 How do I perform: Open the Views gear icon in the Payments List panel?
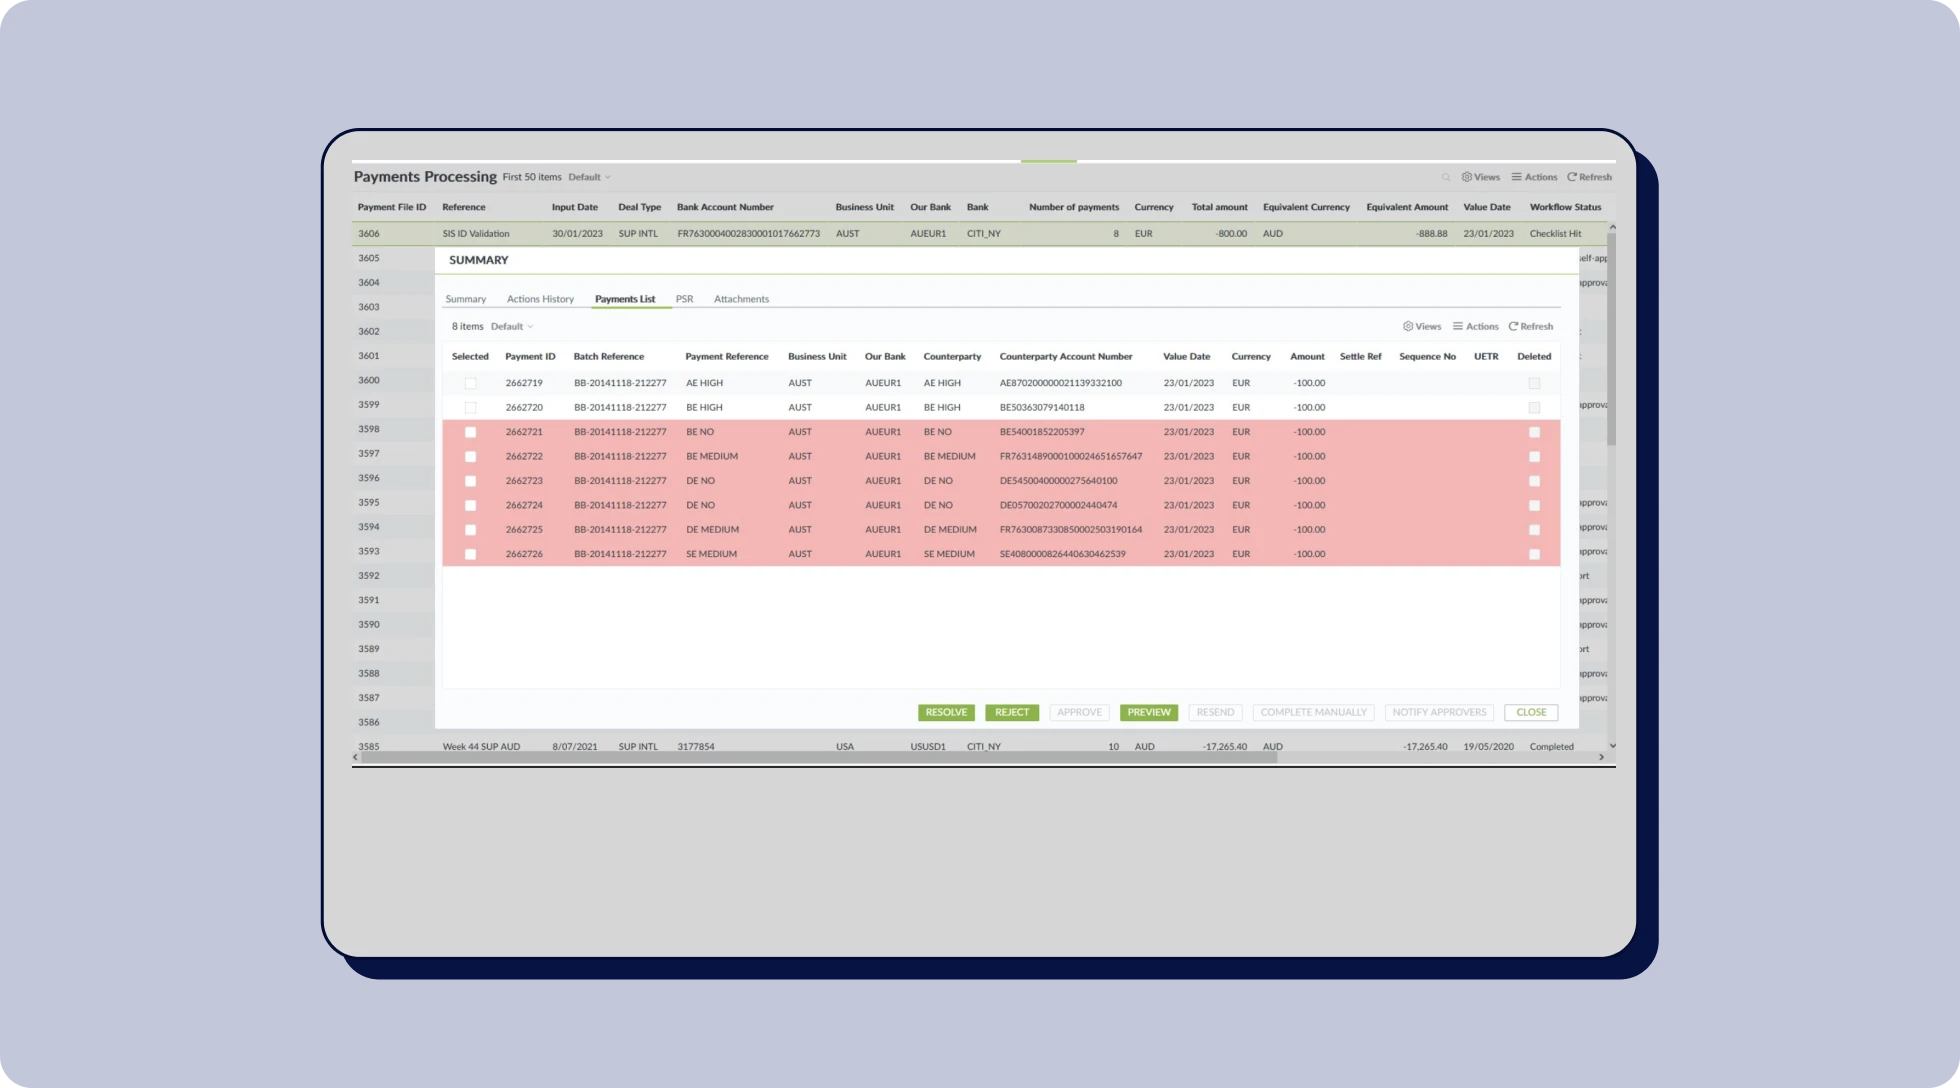1408,326
